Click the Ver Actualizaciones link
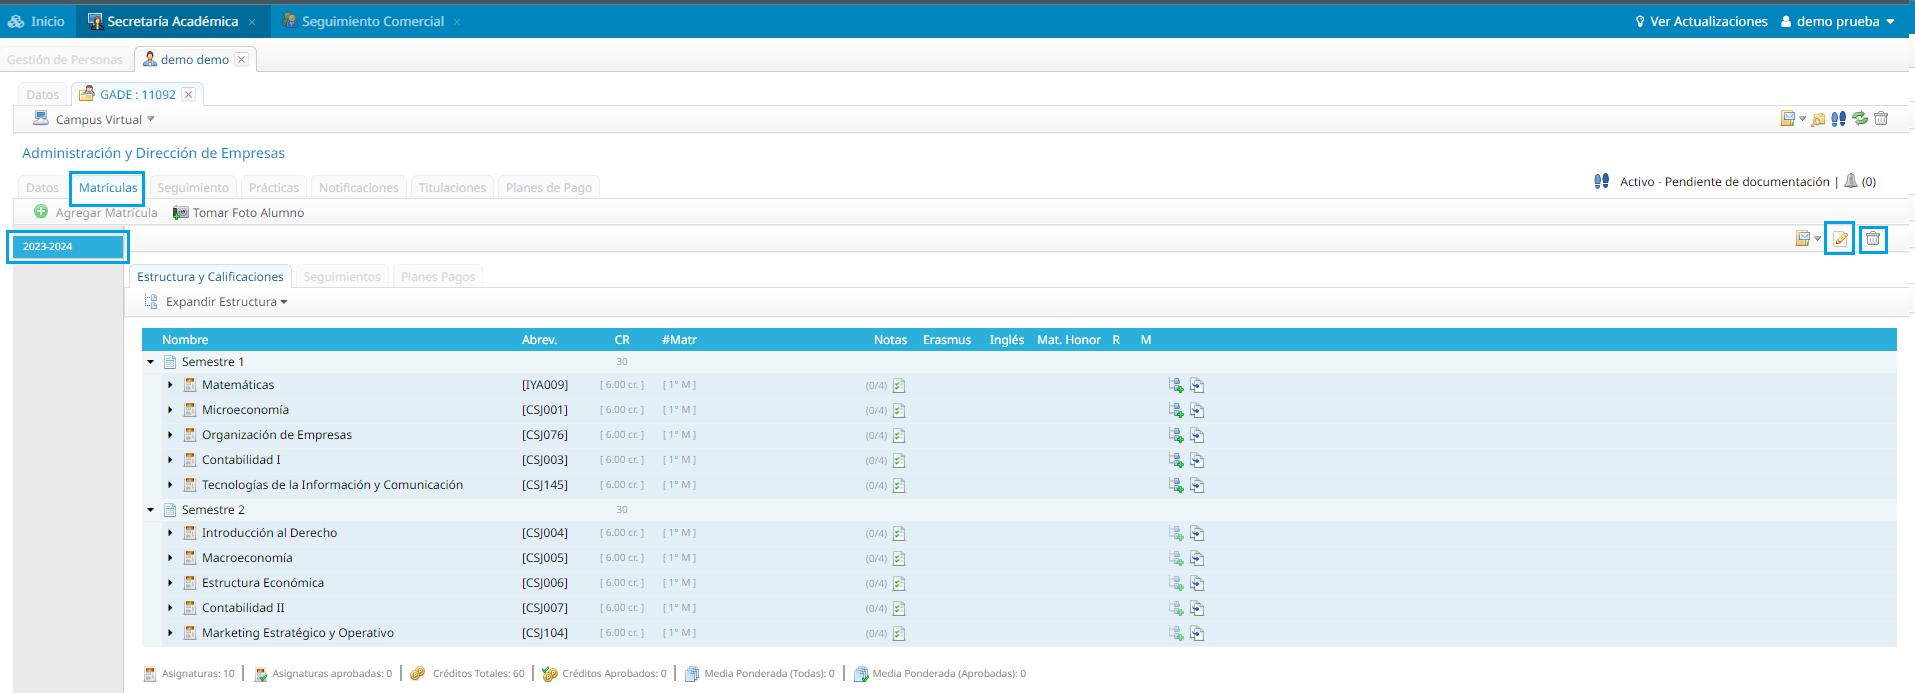This screenshot has height=693, width=1915. click(1707, 21)
